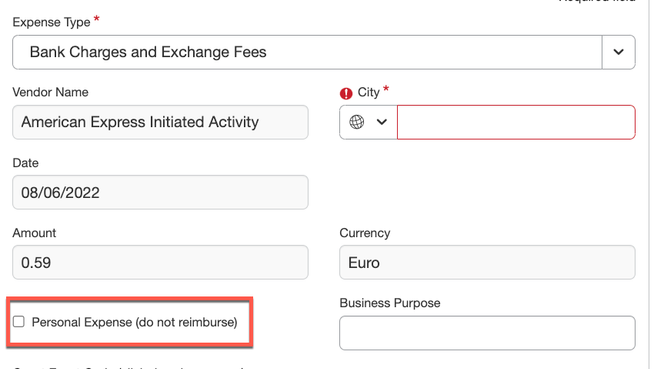Click the Currency label

(365, 233)
